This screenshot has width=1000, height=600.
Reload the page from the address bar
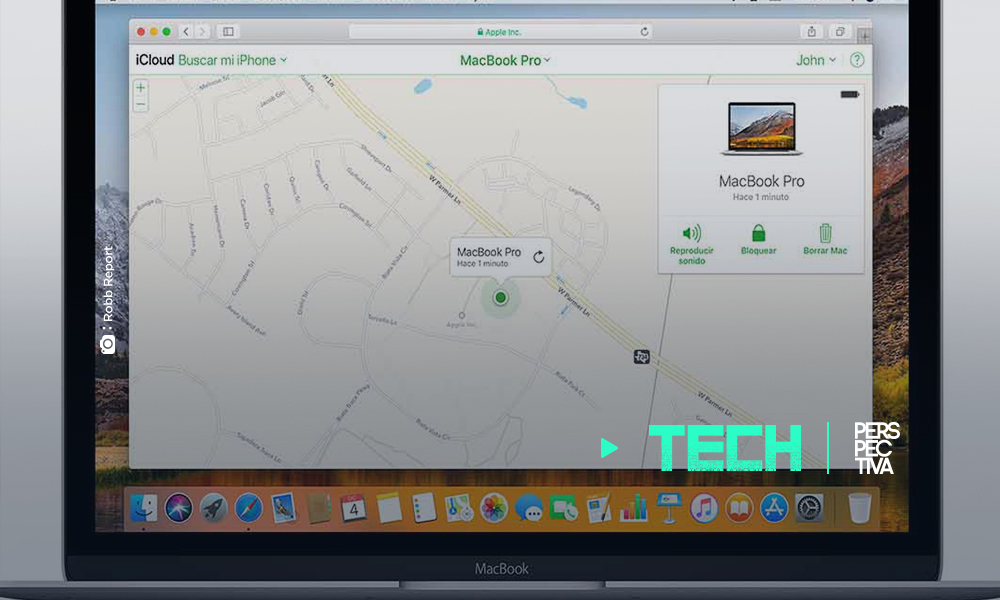[644, 31]
